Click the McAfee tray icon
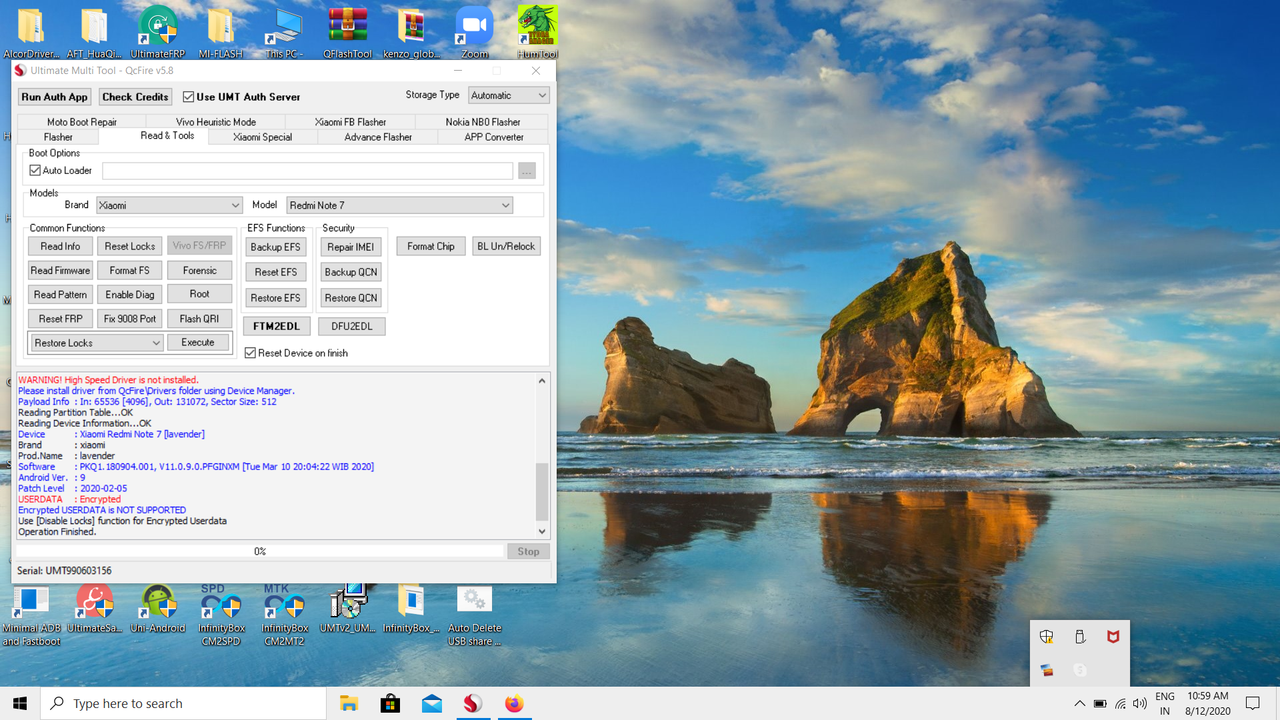 click(x=1113, y=637)
